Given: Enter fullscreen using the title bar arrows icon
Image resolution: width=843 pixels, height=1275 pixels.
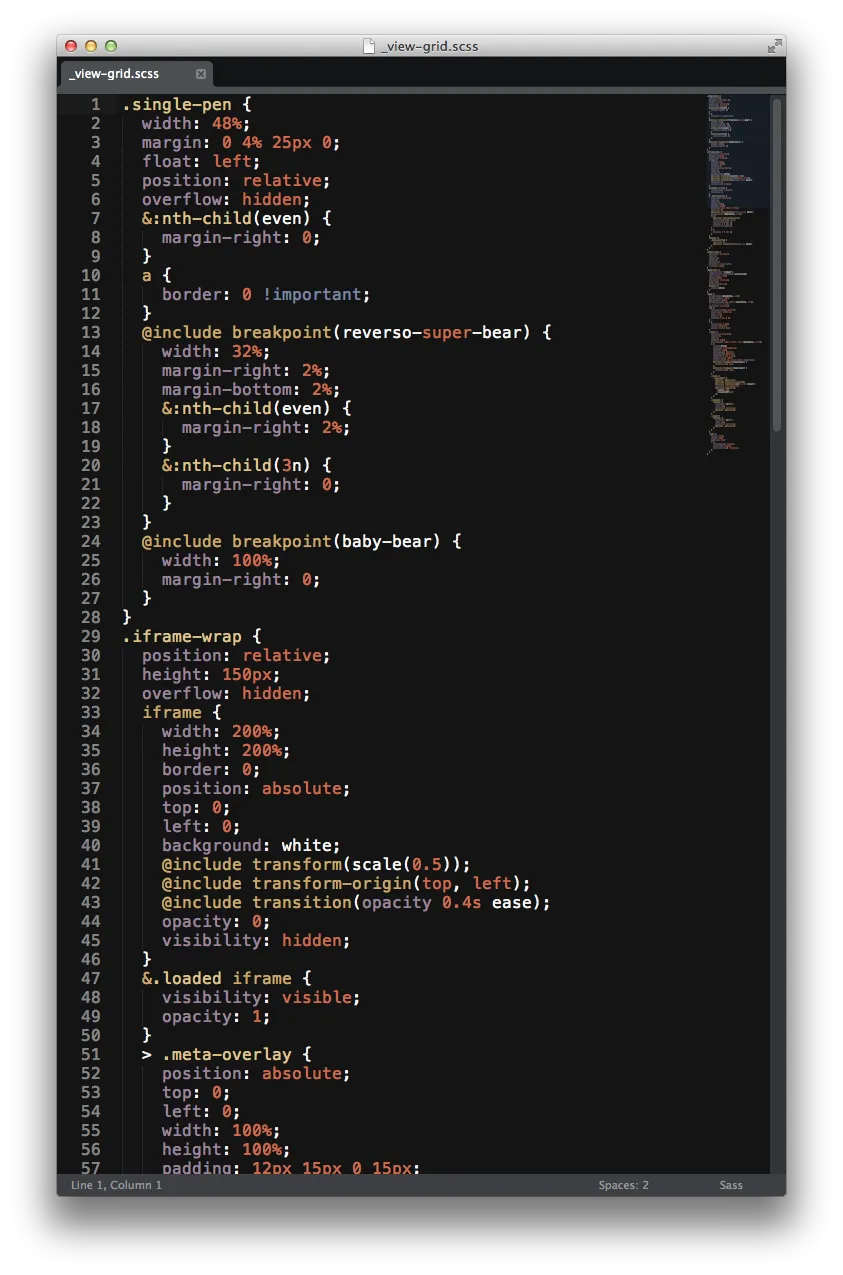Looking at the screenshot, I should click(x=774, y=46).
